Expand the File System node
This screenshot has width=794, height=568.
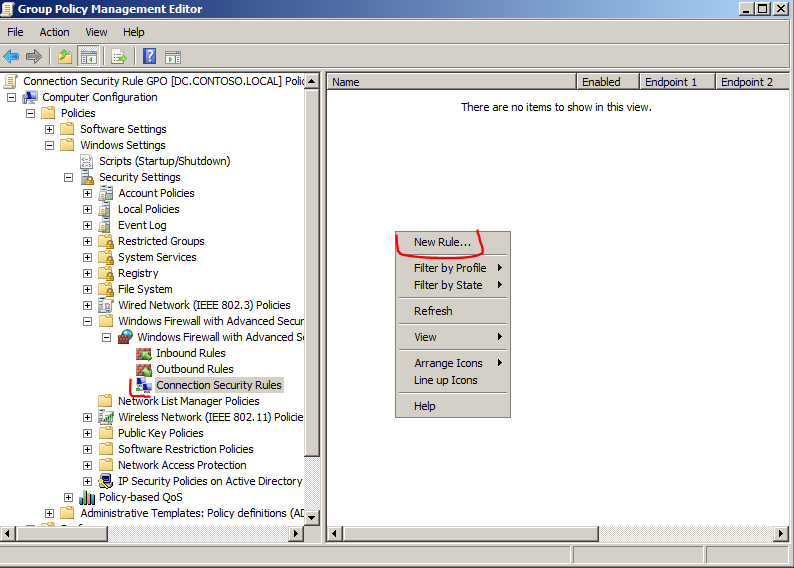[x=88, y=290]
